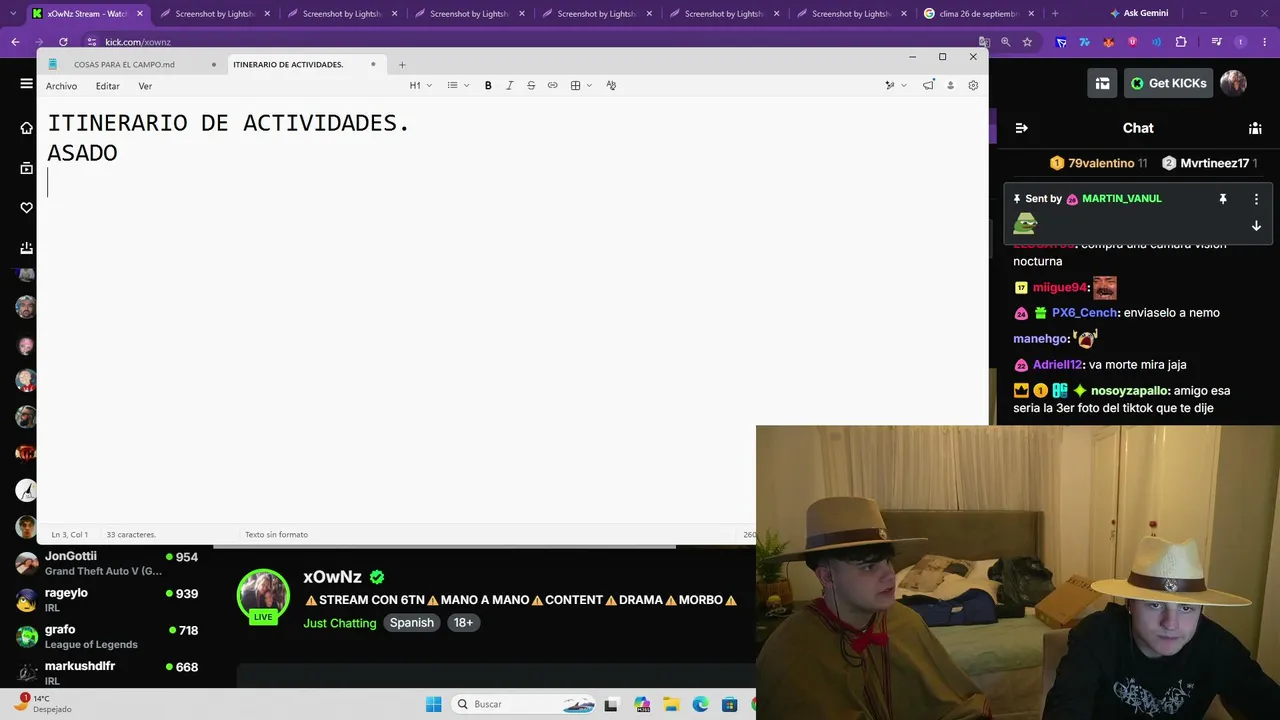This screenshot has height=720, width=1280.
Task: Apply italic formatting in Notepad
Action: click(510, 86)
